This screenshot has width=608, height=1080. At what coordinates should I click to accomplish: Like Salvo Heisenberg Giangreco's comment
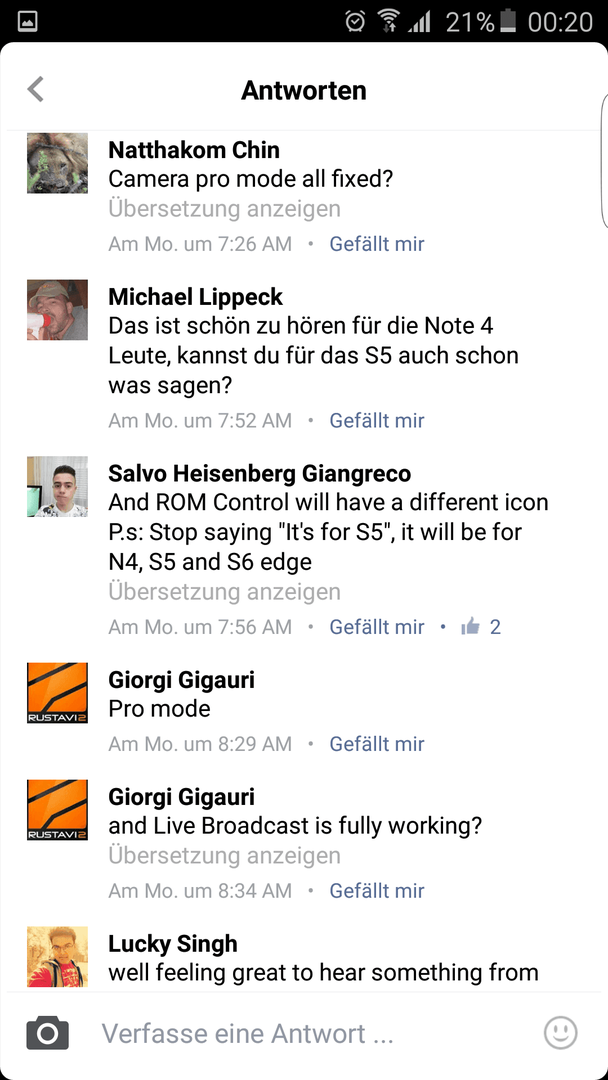click(x=377, y=627)
